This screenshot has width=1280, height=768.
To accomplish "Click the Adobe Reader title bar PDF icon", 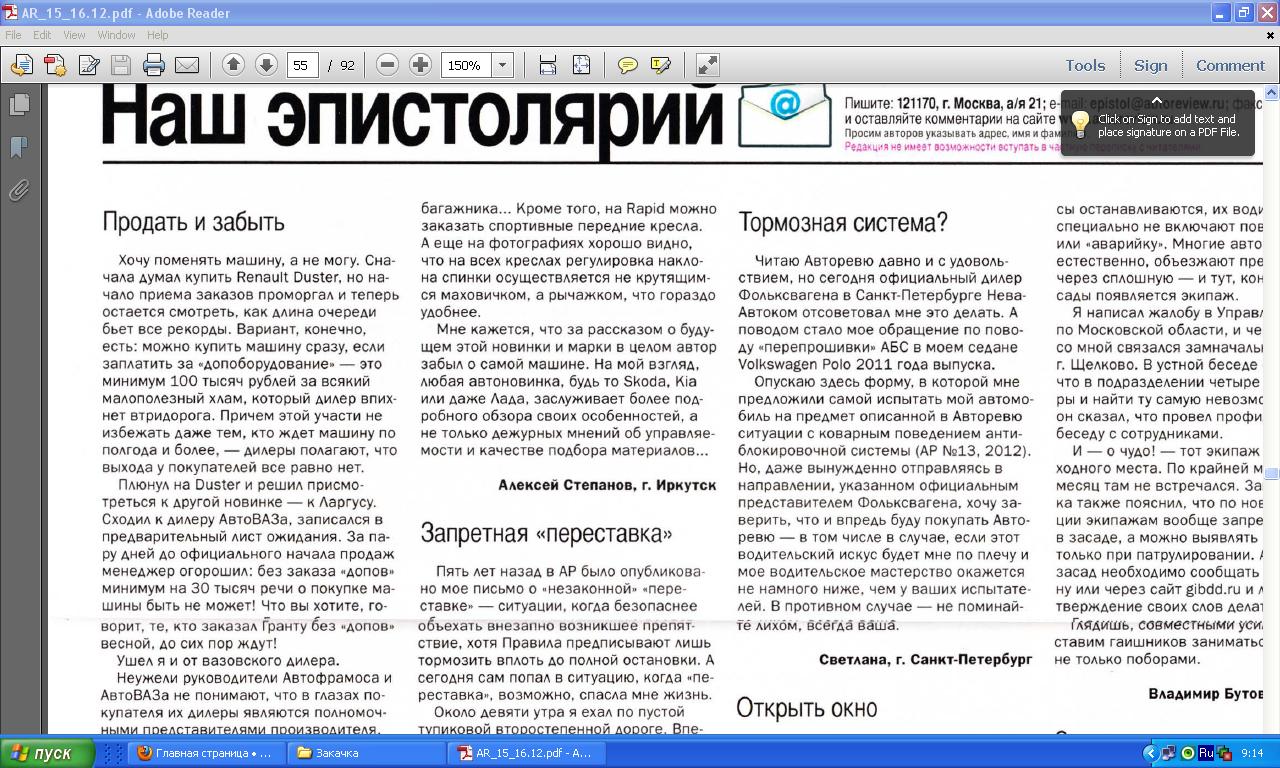I will pyautogui.click(x=10, y=13).
